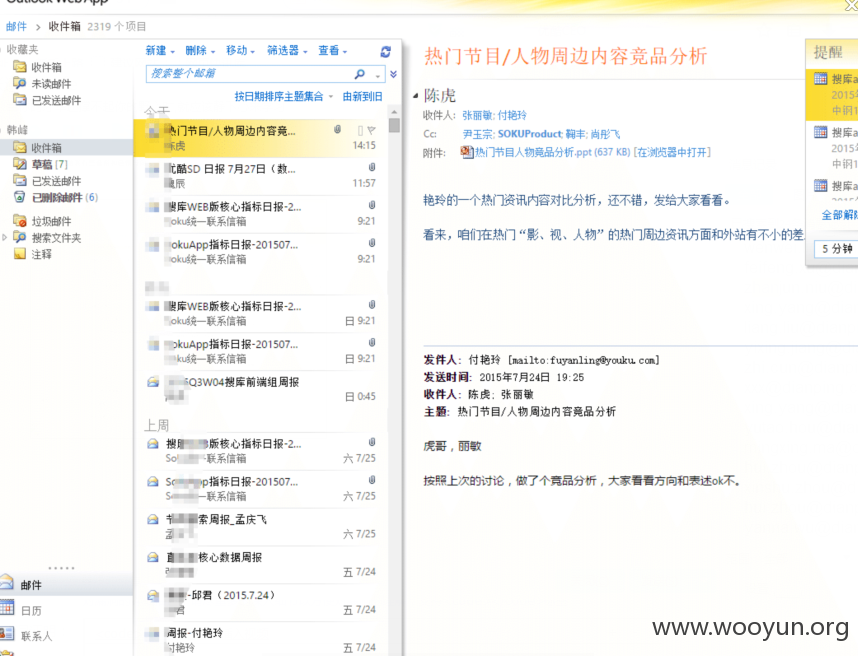Image resolution: width=858 pixels, height=656 pixels.
Task: Click the favorites 收件箱 folder icon
Action: pyautogui.click(x=20, y=67)
